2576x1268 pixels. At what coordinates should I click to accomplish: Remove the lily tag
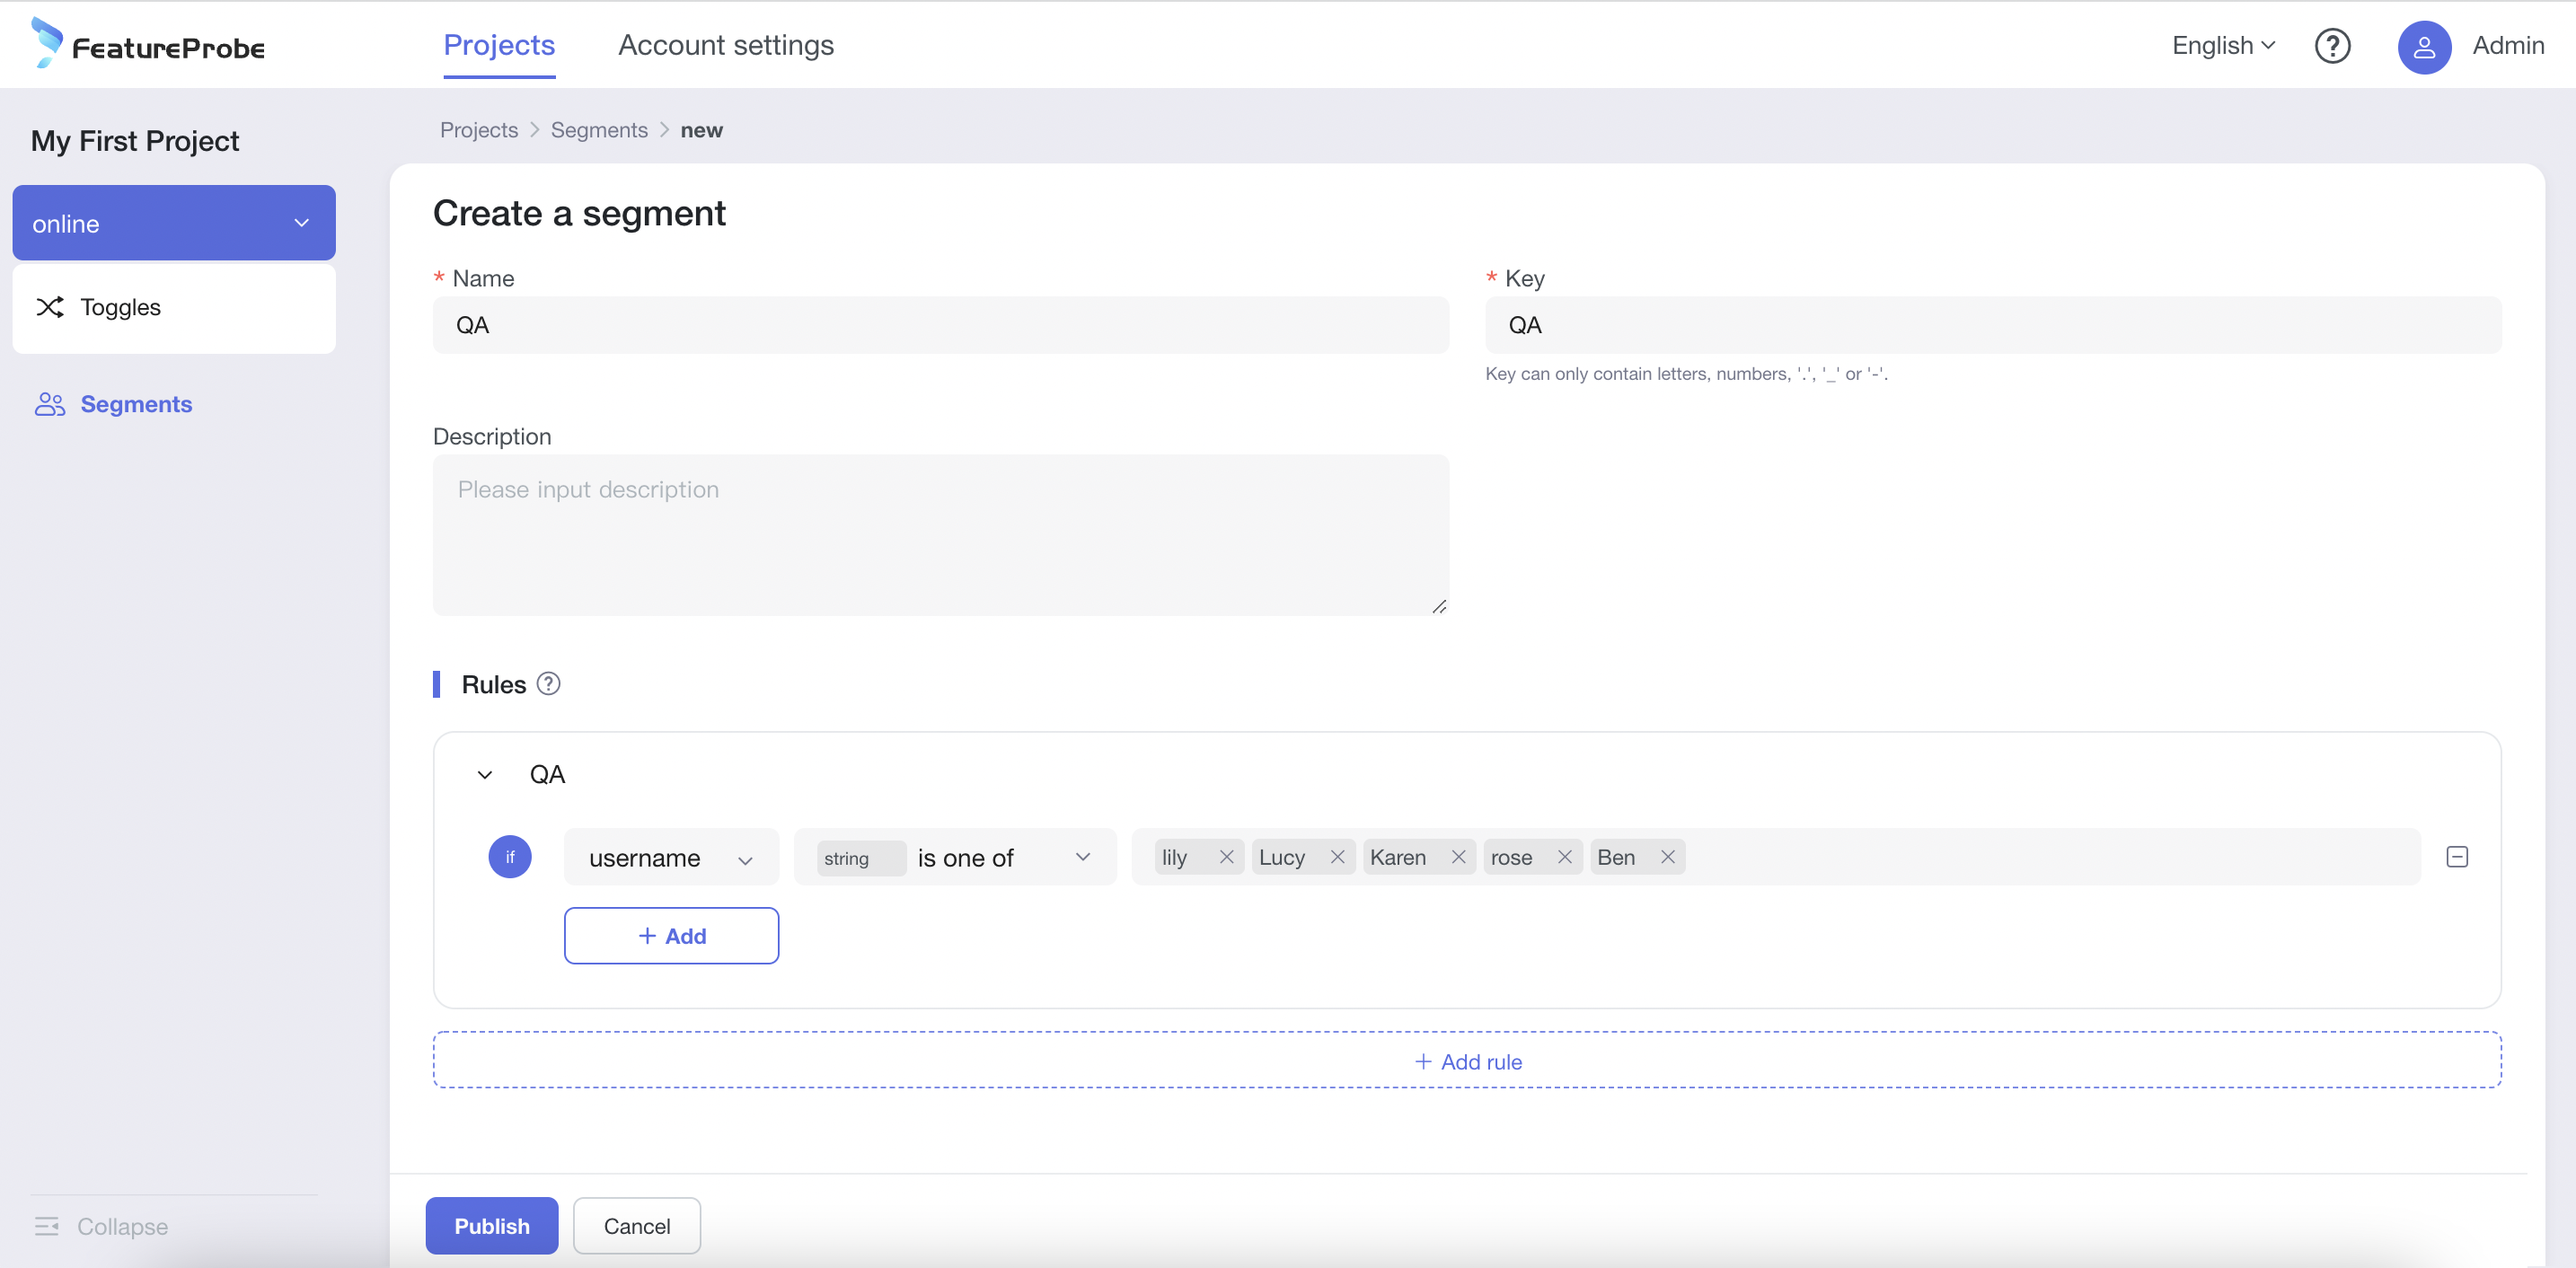coord(1226,857)
